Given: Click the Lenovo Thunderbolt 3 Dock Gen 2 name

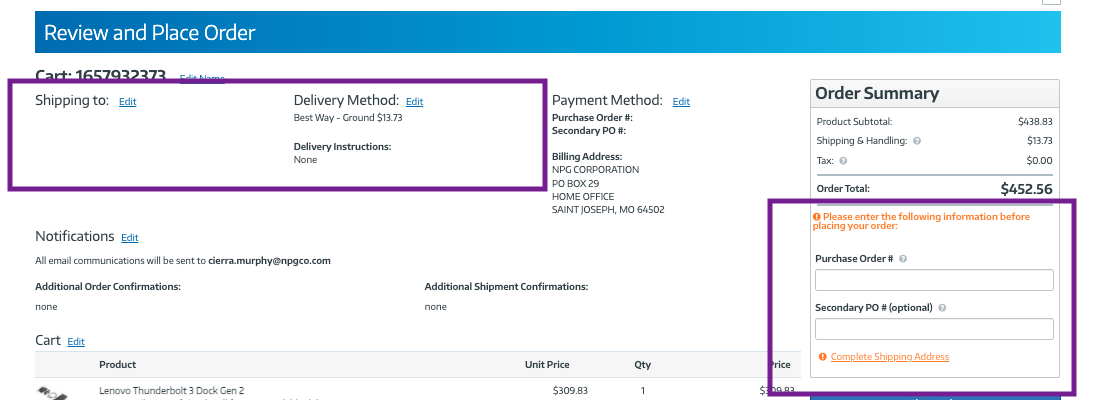Looking at the screenshot, I should [172, 390].
